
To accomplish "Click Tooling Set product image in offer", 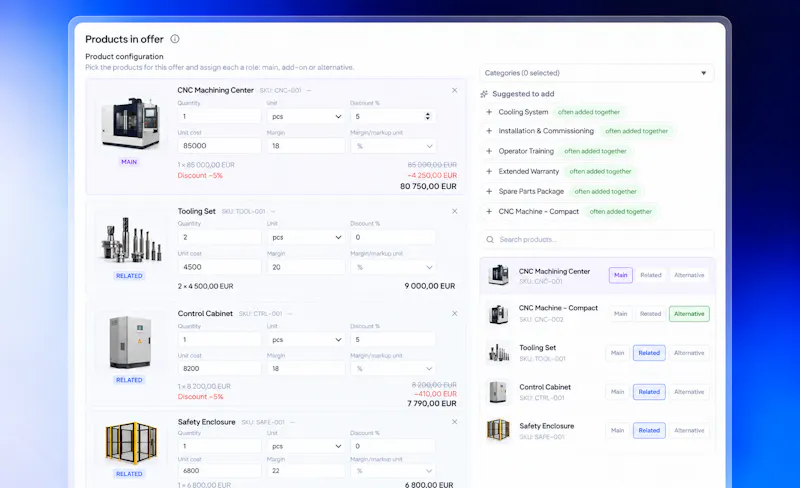I will (x=132, y=240).
